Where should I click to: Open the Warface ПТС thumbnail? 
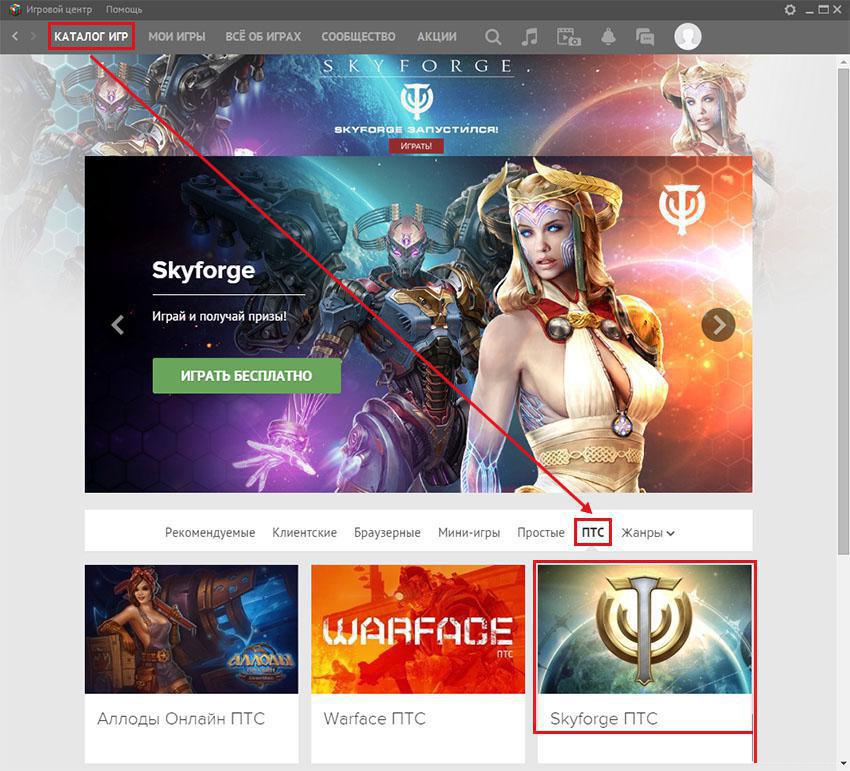[x=418, y=629]
